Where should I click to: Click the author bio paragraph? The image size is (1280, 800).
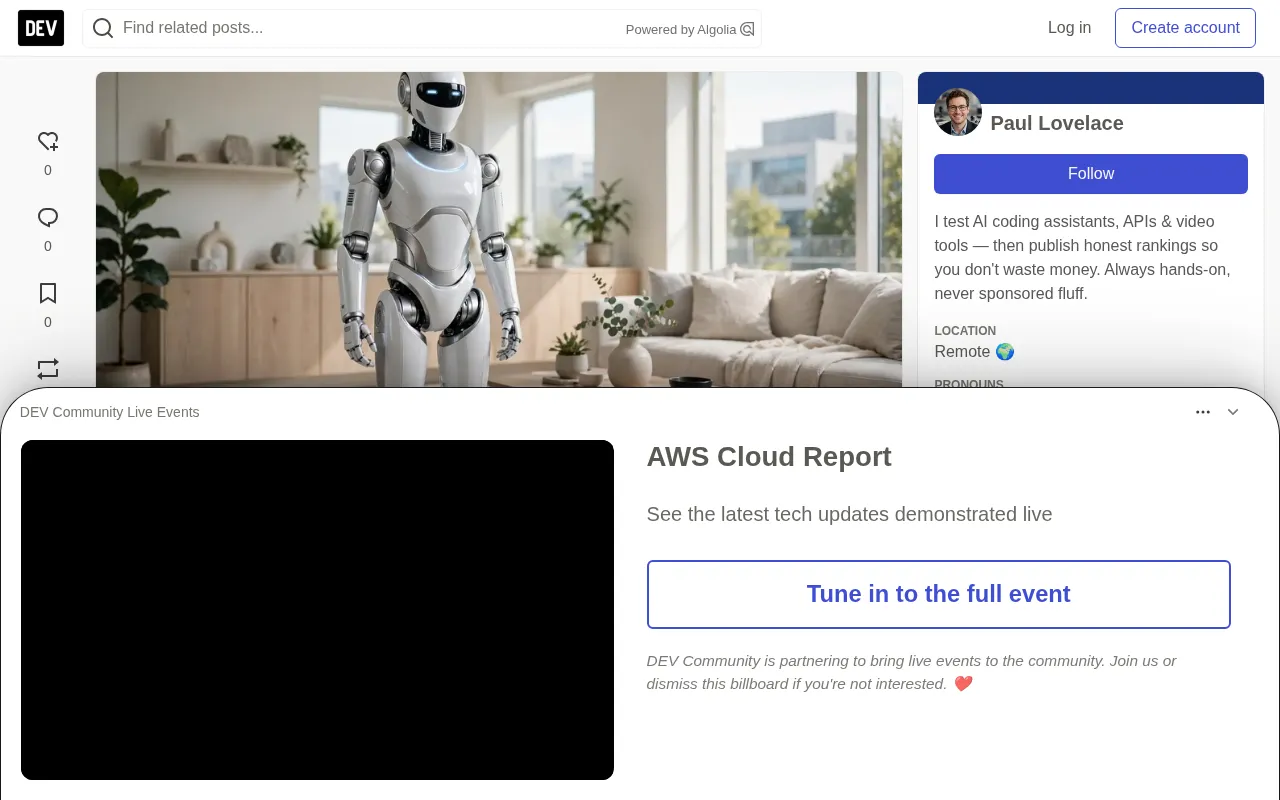pyautogui.click(x=1084, y=257)
